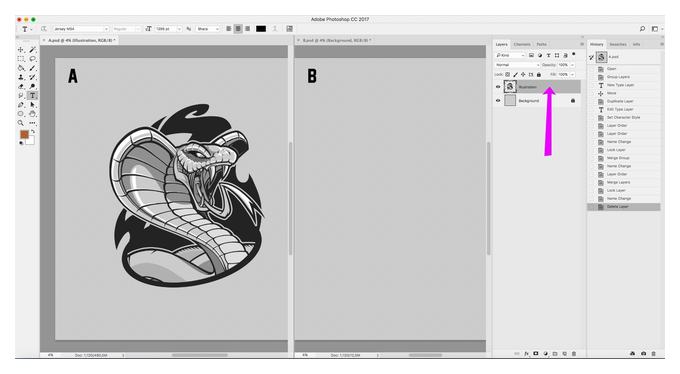Align text right
Image resolution: width=680 pixels, height=374 pixels.
pos(248,29)
